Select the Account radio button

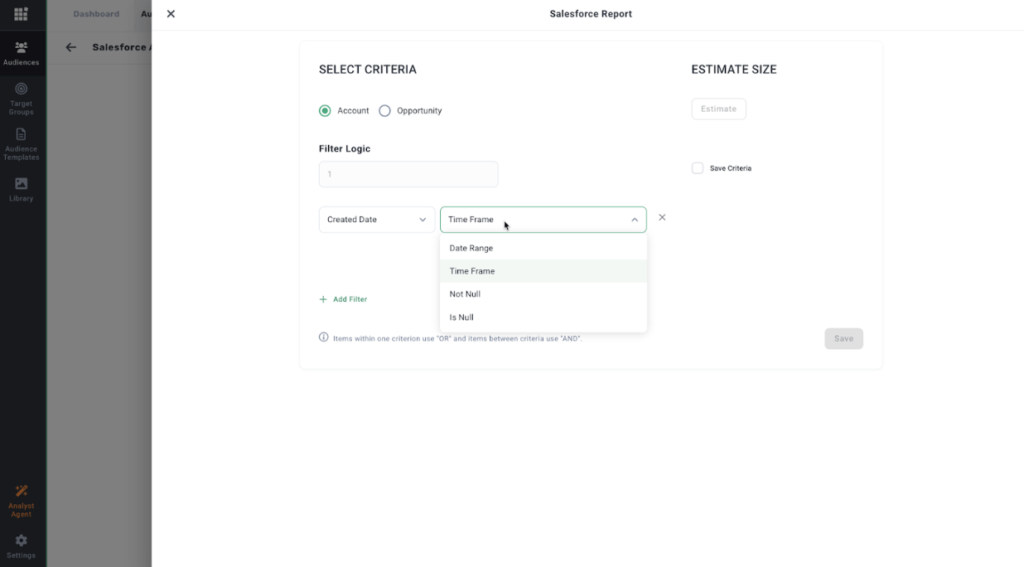325,110
